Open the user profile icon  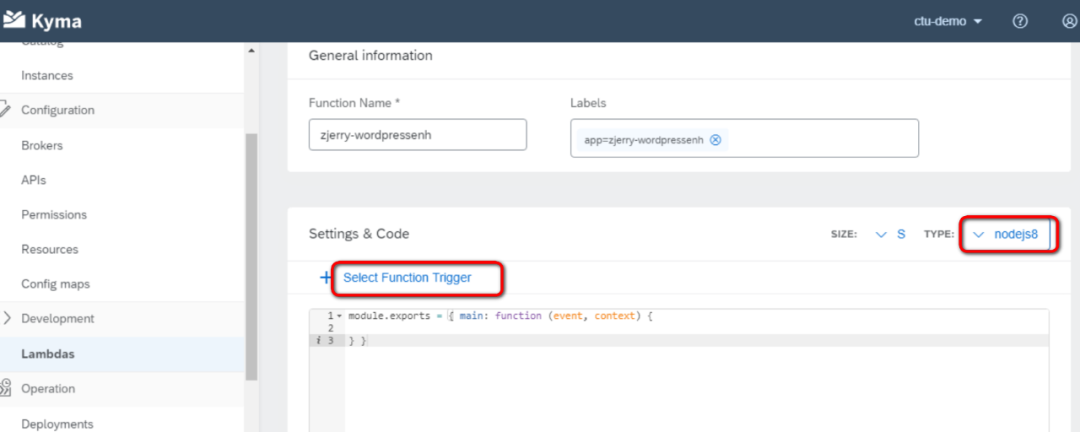click(1069, 21)
